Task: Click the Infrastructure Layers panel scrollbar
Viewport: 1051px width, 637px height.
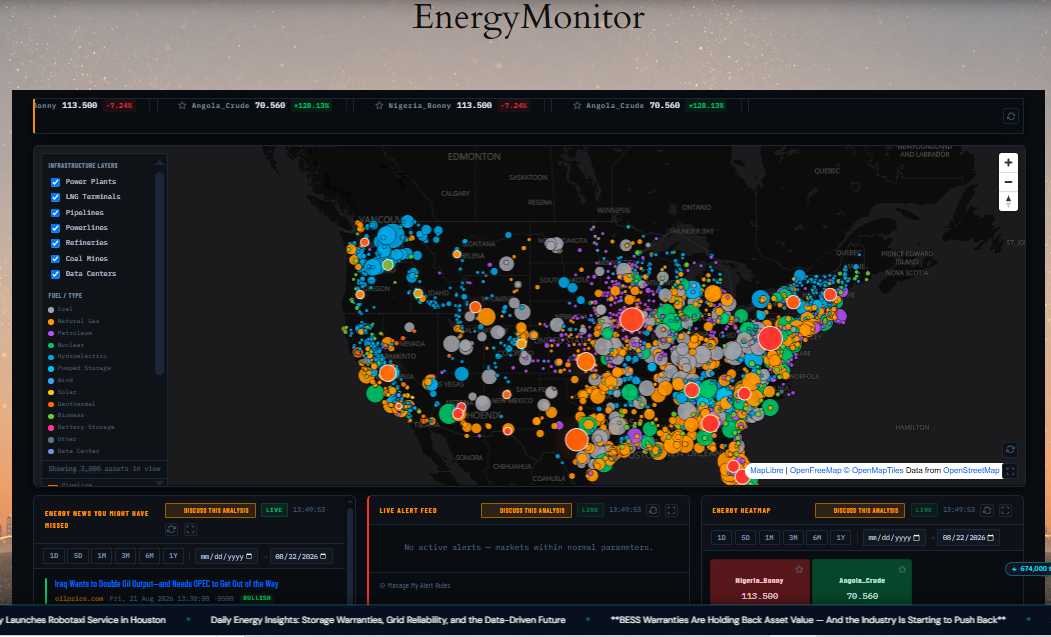Action: pyautogui.click(x=160, y=274)
